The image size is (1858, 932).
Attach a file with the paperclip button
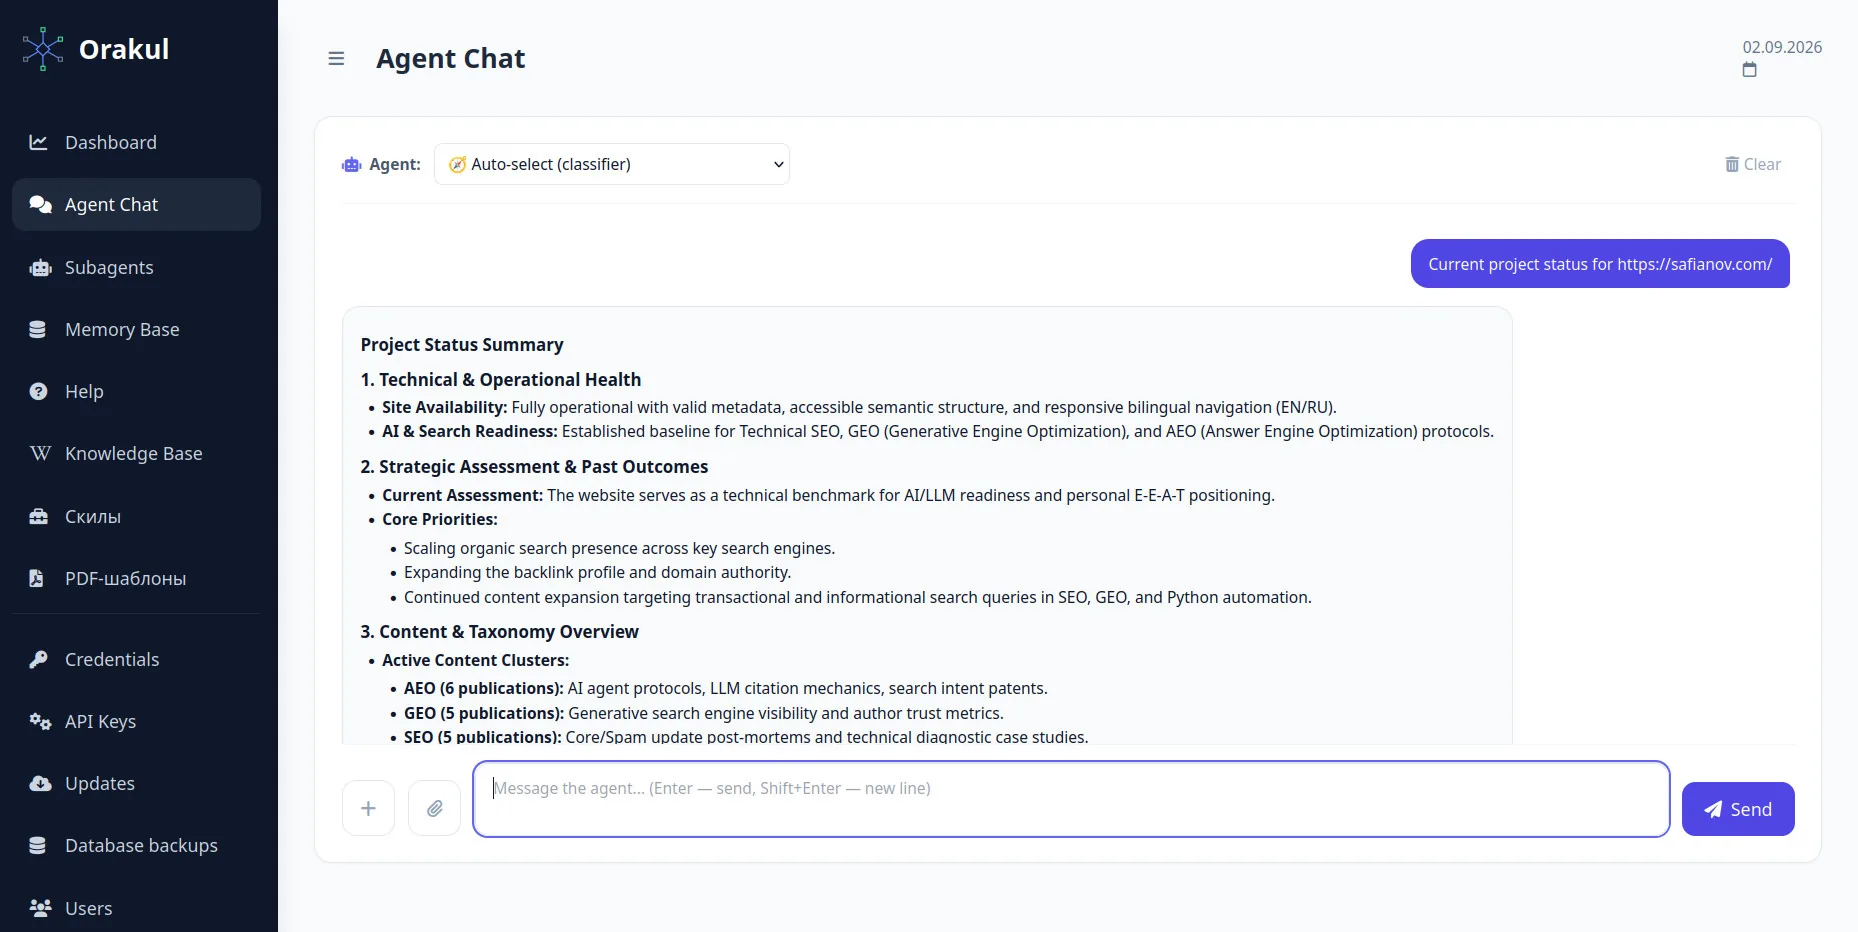pyautogui.click(x=434, y=808)
